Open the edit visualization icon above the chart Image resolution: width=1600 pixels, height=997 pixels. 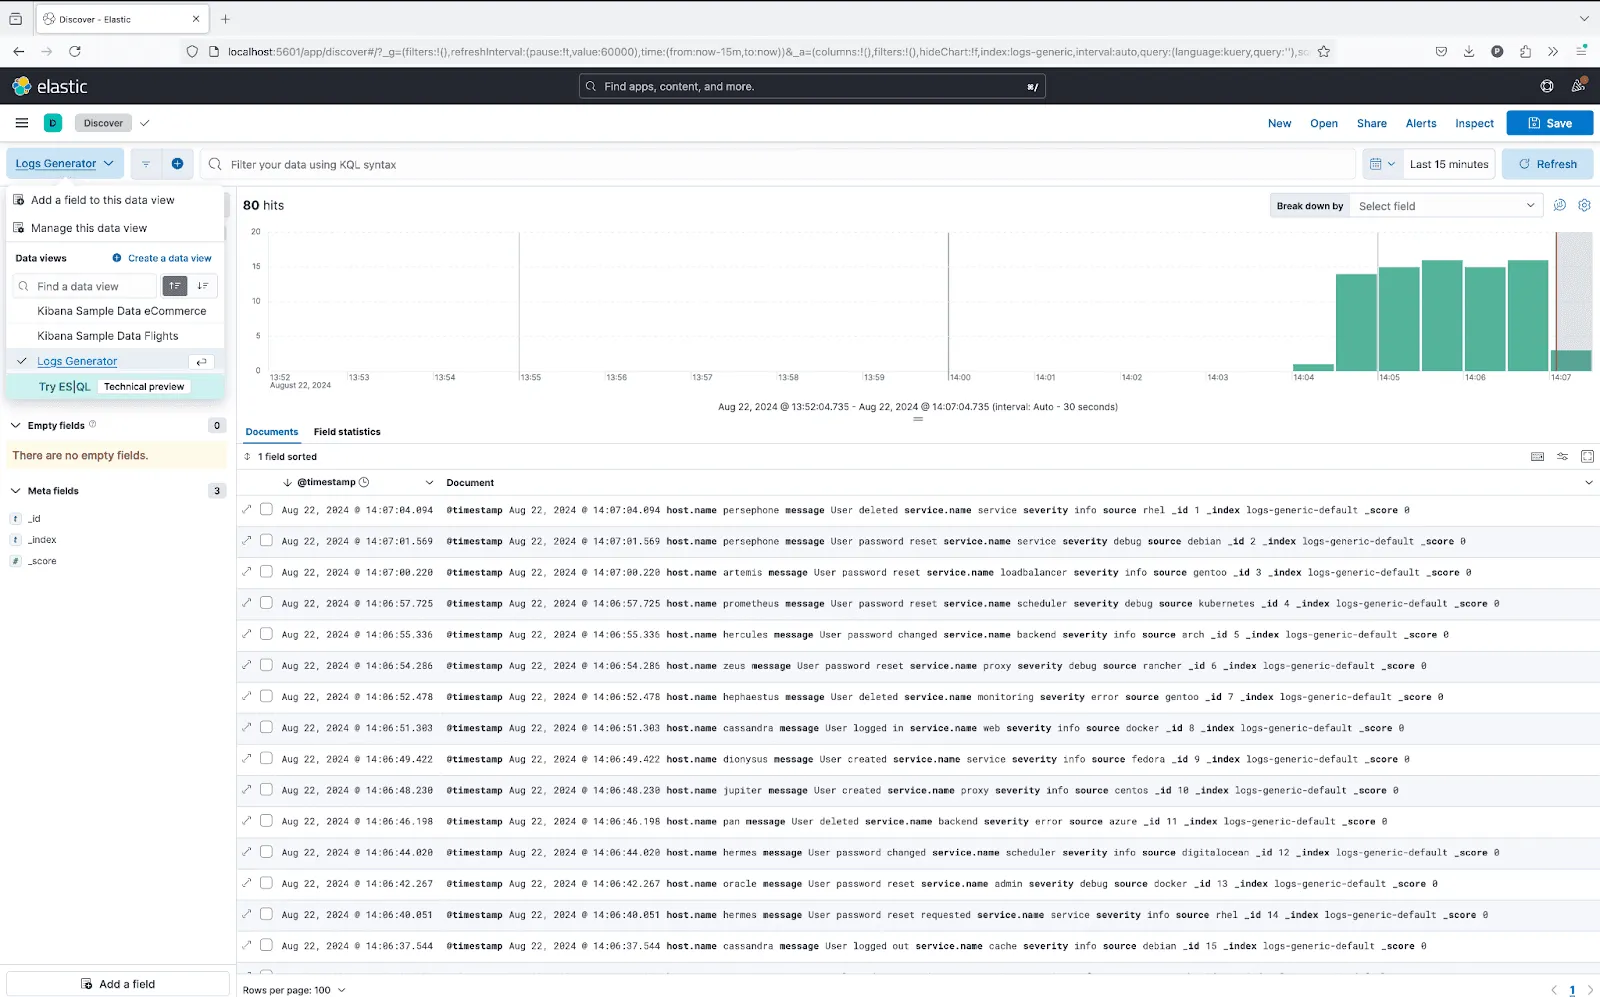click(x=1559, y=205)
